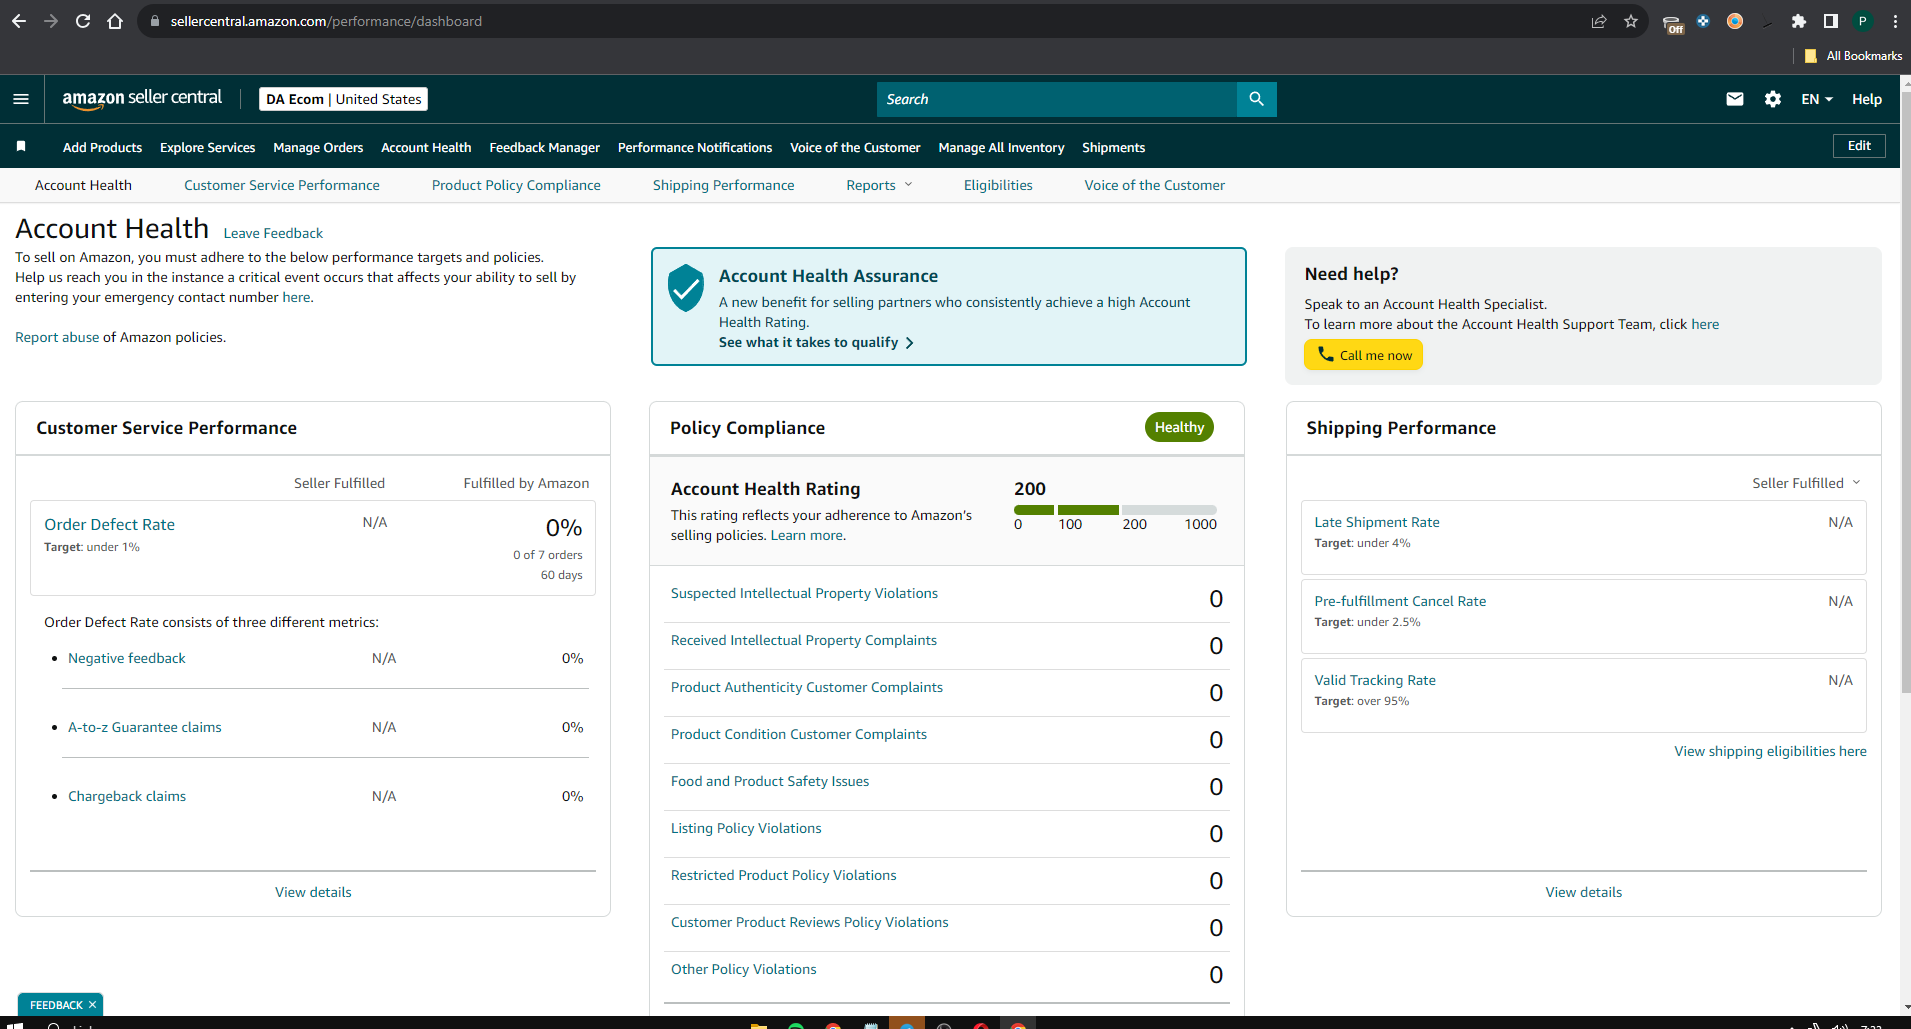The height and width of the screenshot is (1029, 1911).
Task: Open Feedback Manager menu item
Action: (x=544, y=147)
